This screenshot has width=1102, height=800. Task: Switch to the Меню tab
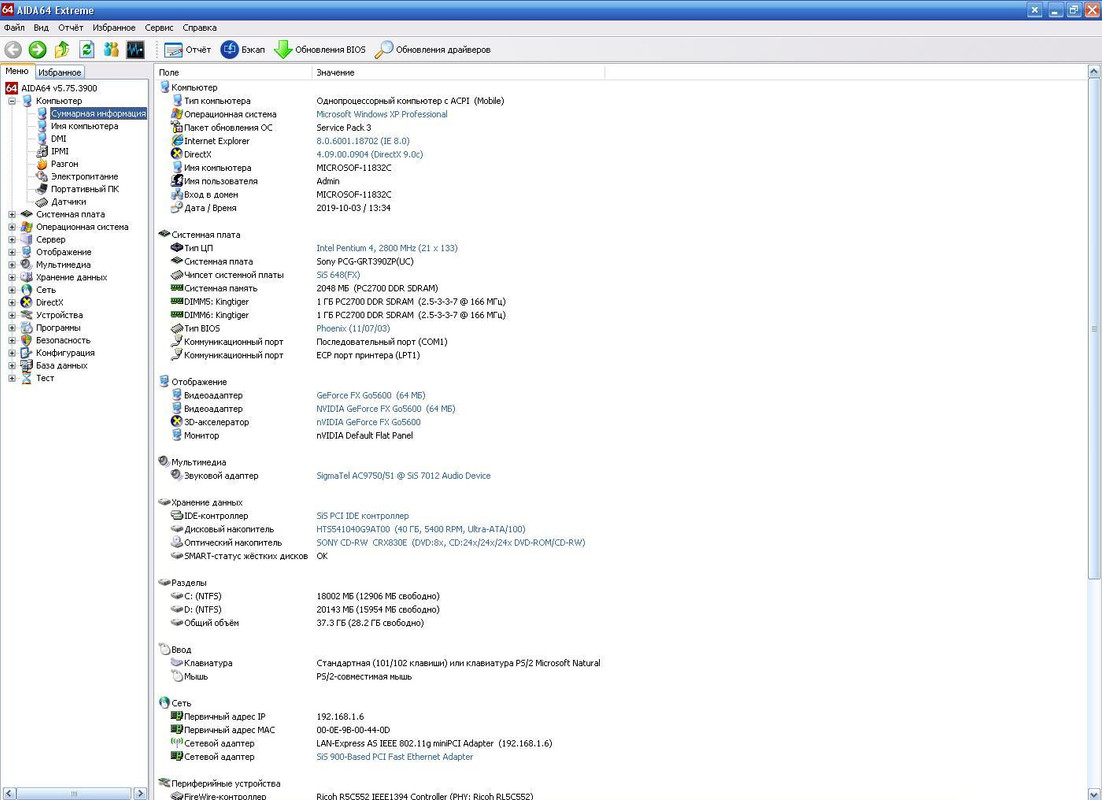(17, 71)
